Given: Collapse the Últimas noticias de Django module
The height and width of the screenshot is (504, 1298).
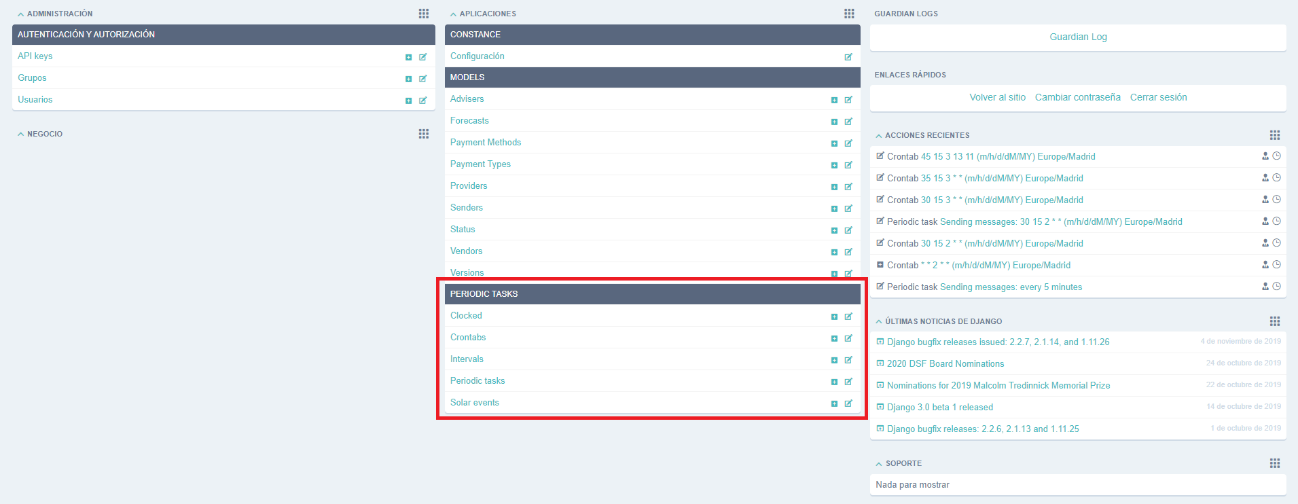Looking at the screenshot, I should pos(879,321).
